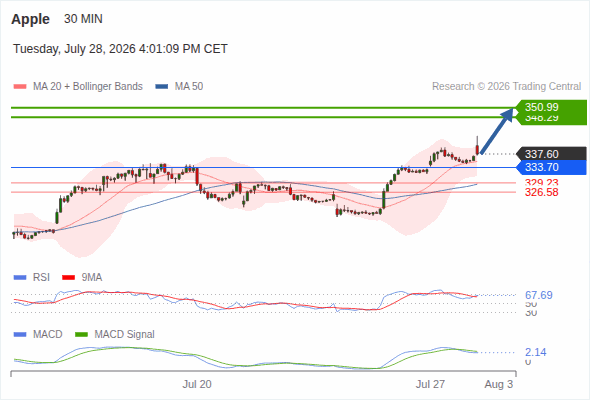Select the 333.70 blue pivot price tag
This screenshot has width=590, height=400.
tap(551, 167)
